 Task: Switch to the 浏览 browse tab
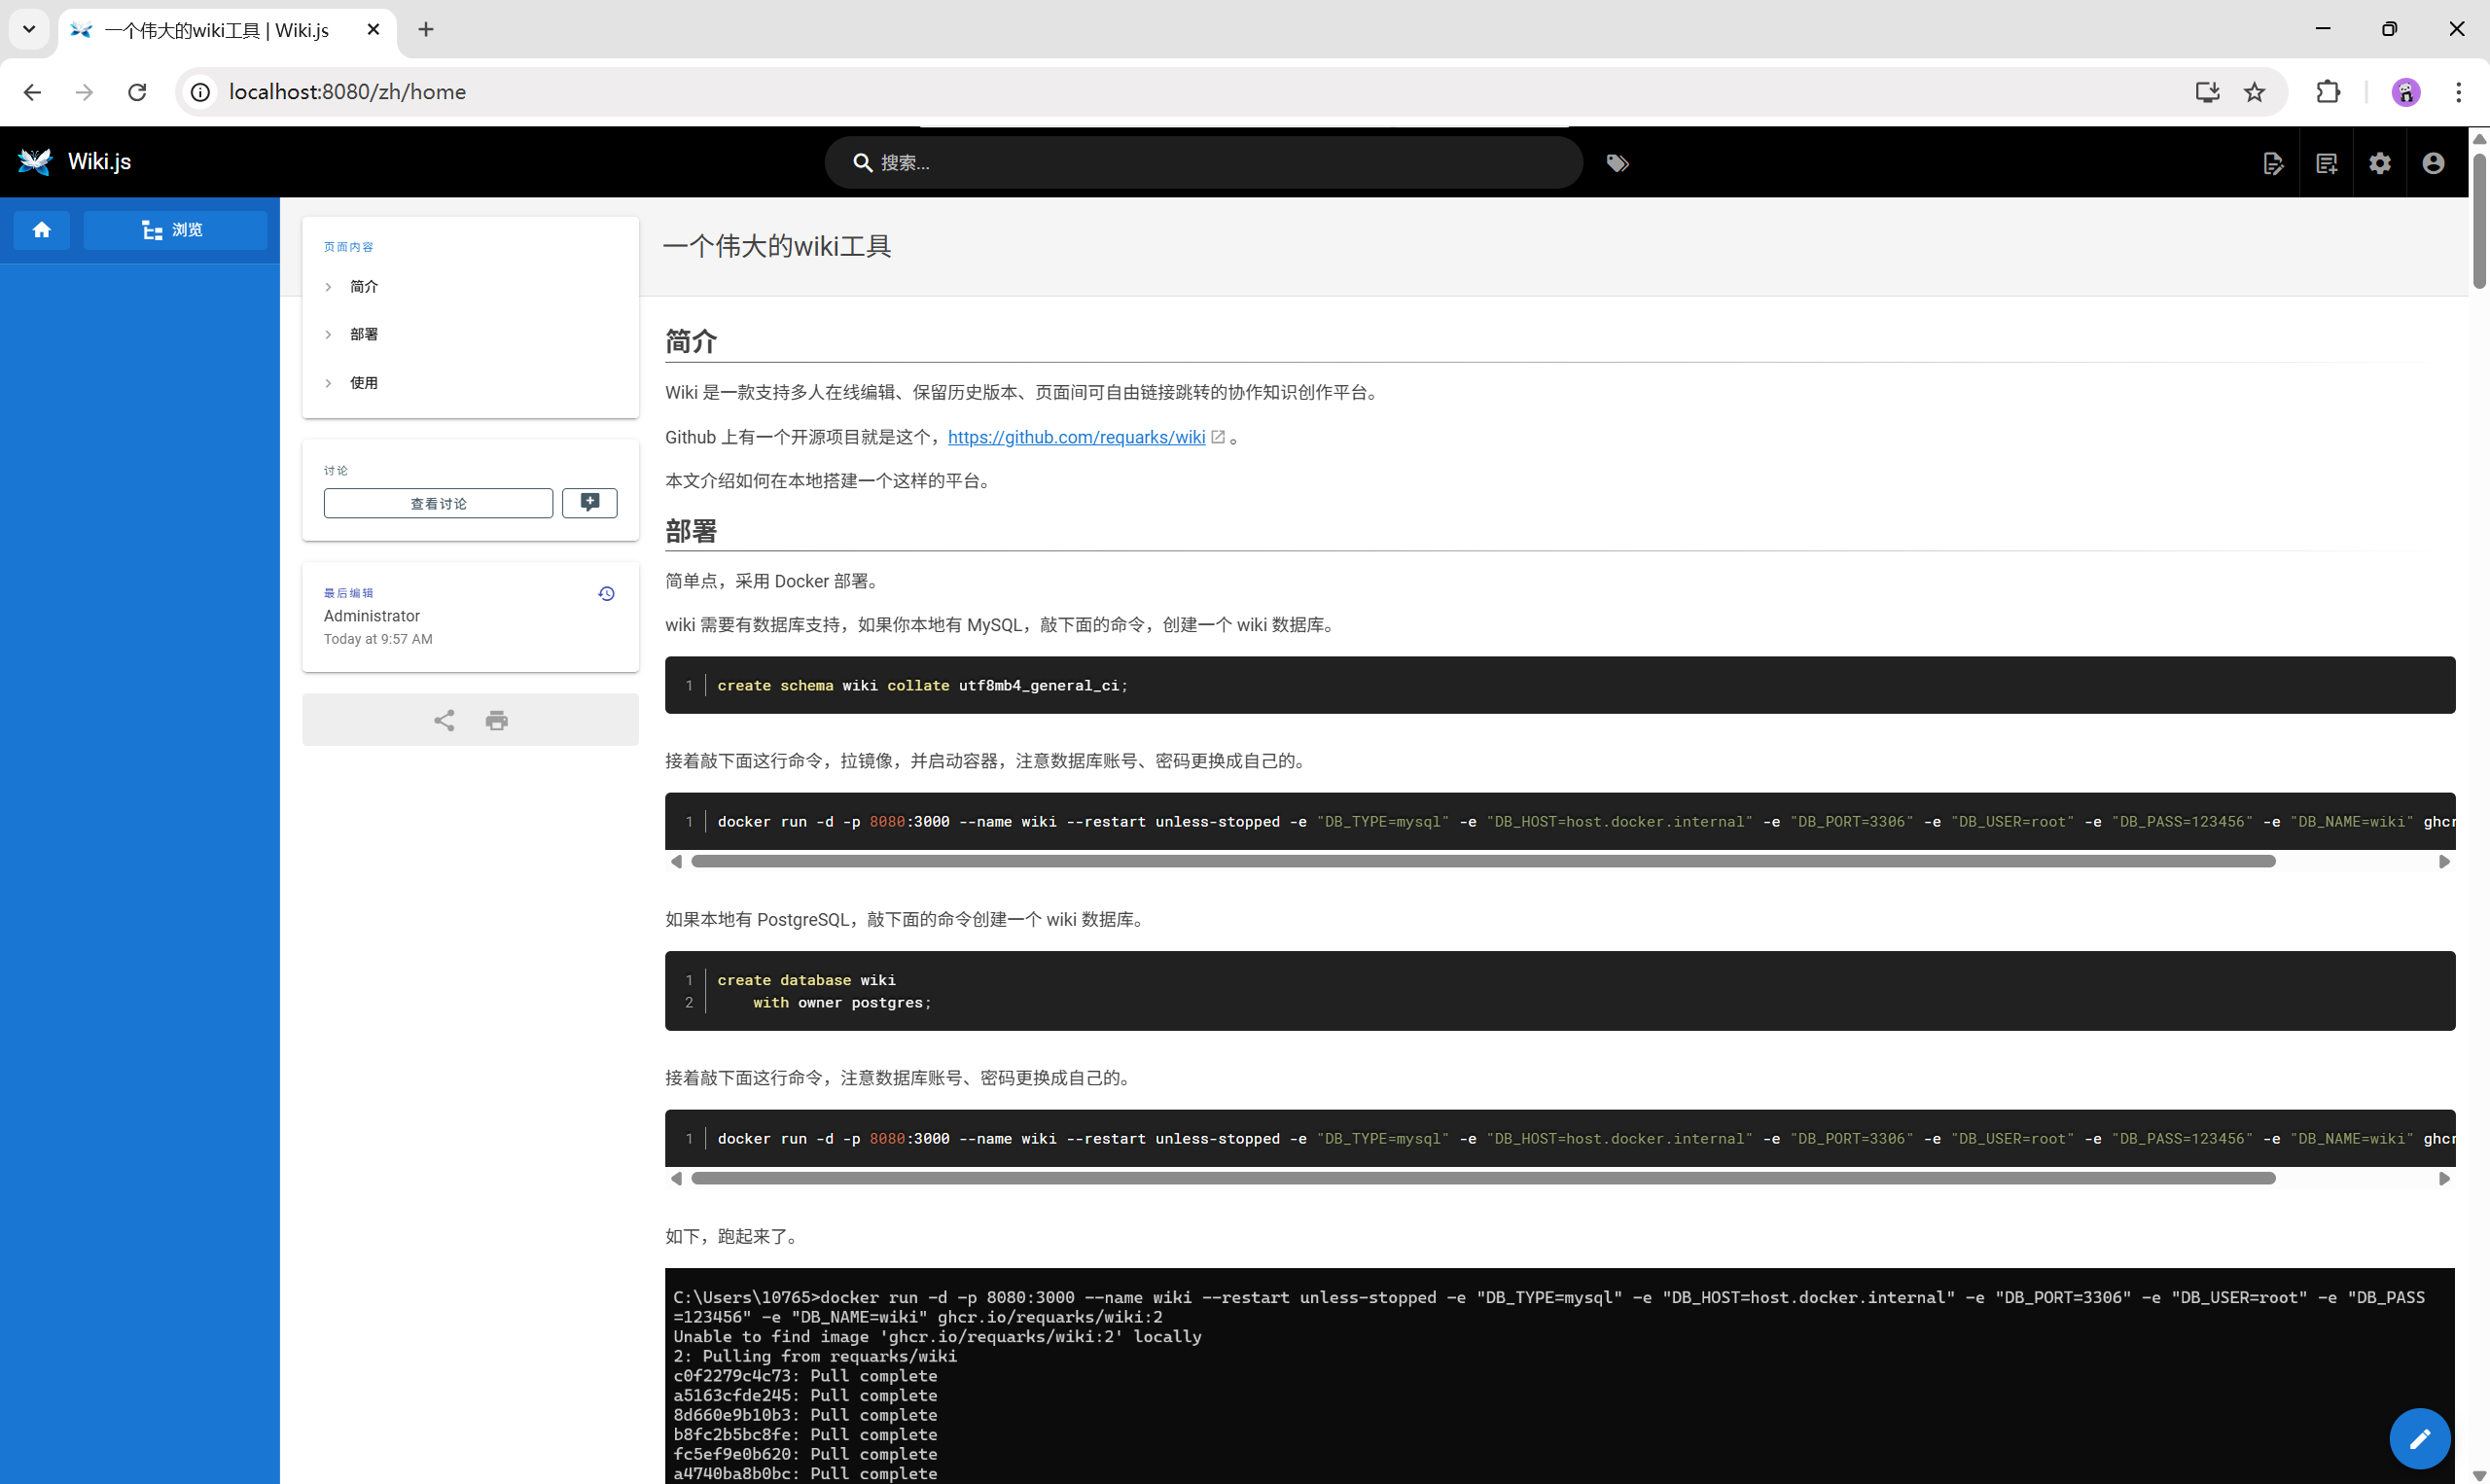pyautogui.click(x=174, y=230)
